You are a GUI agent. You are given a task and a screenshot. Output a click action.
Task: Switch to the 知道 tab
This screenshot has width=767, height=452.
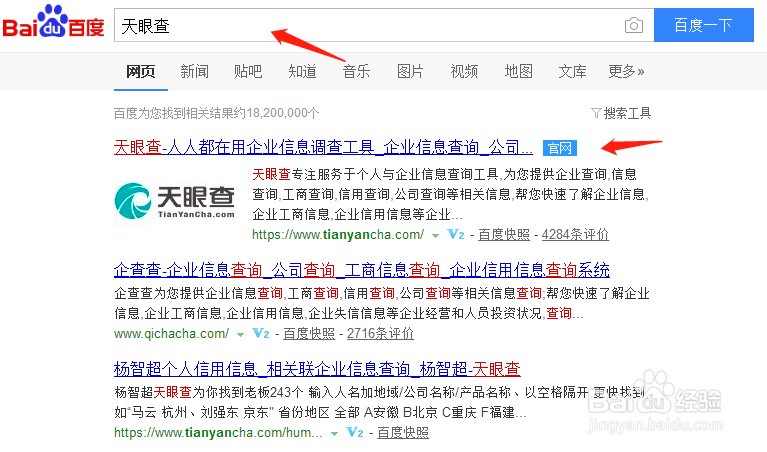point(302,71)
